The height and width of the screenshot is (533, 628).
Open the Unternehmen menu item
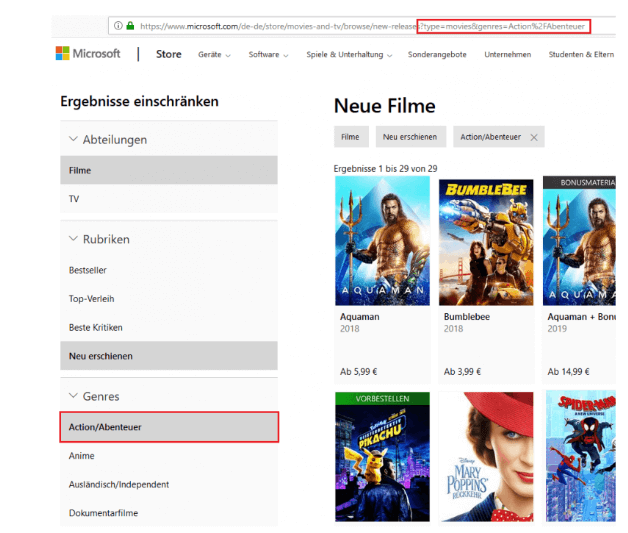(x=507, y=54)
